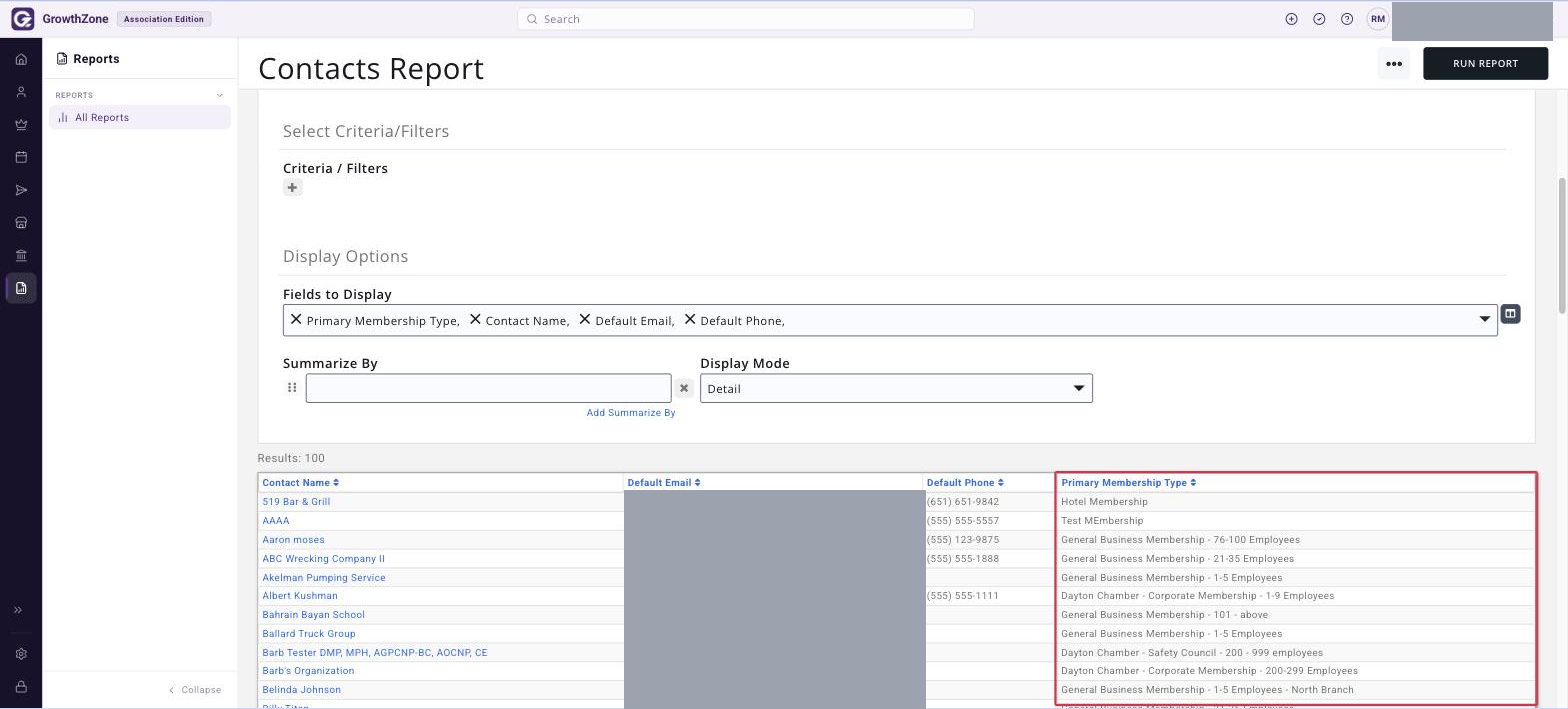This screenshot has width=1568, height=709.
Task: Sort by Default Phone column
Action: (x=965, y=483)
